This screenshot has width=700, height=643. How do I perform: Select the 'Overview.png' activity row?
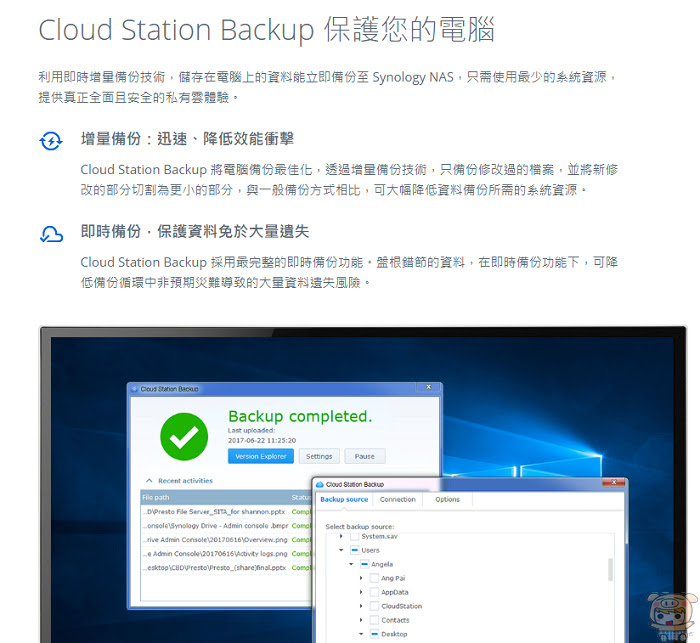tap(226, 539)
